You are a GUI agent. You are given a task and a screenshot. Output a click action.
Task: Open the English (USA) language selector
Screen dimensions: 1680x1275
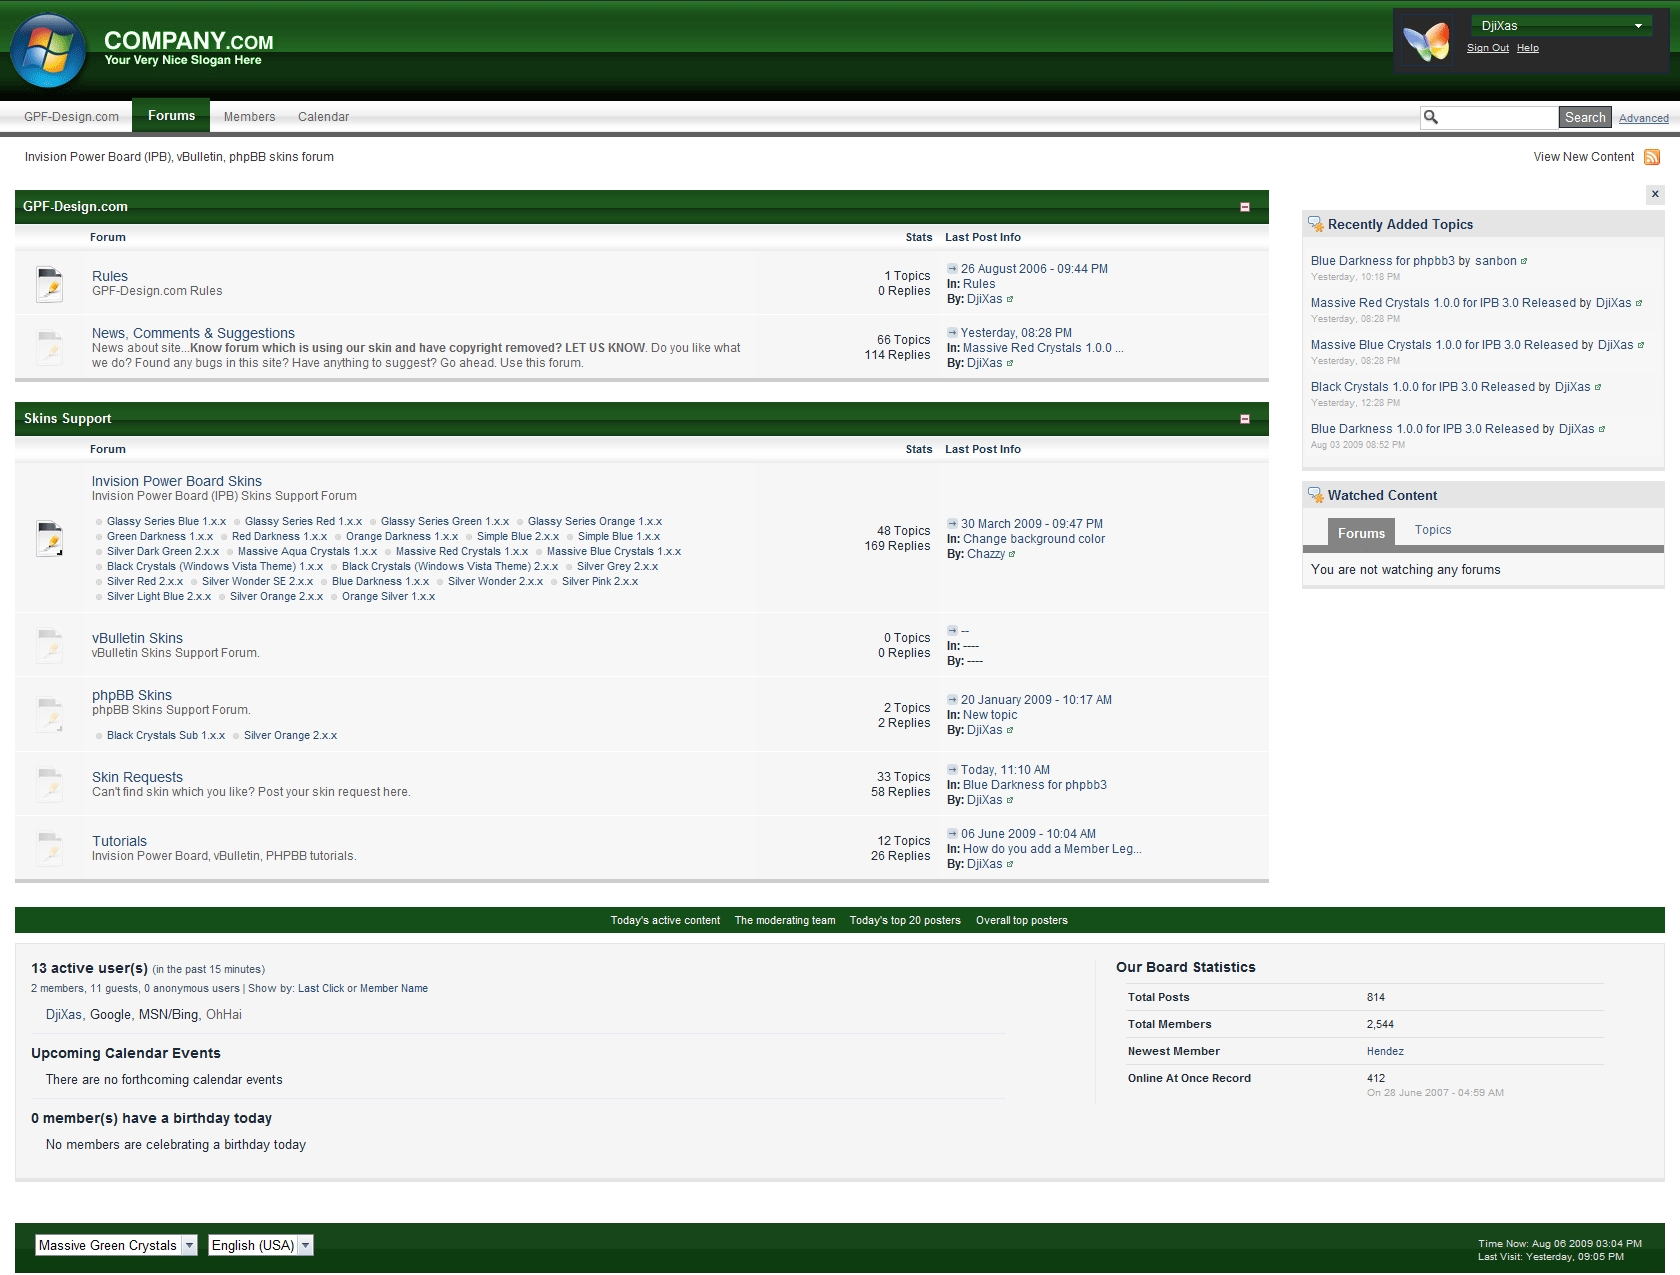pos(261,1245)
